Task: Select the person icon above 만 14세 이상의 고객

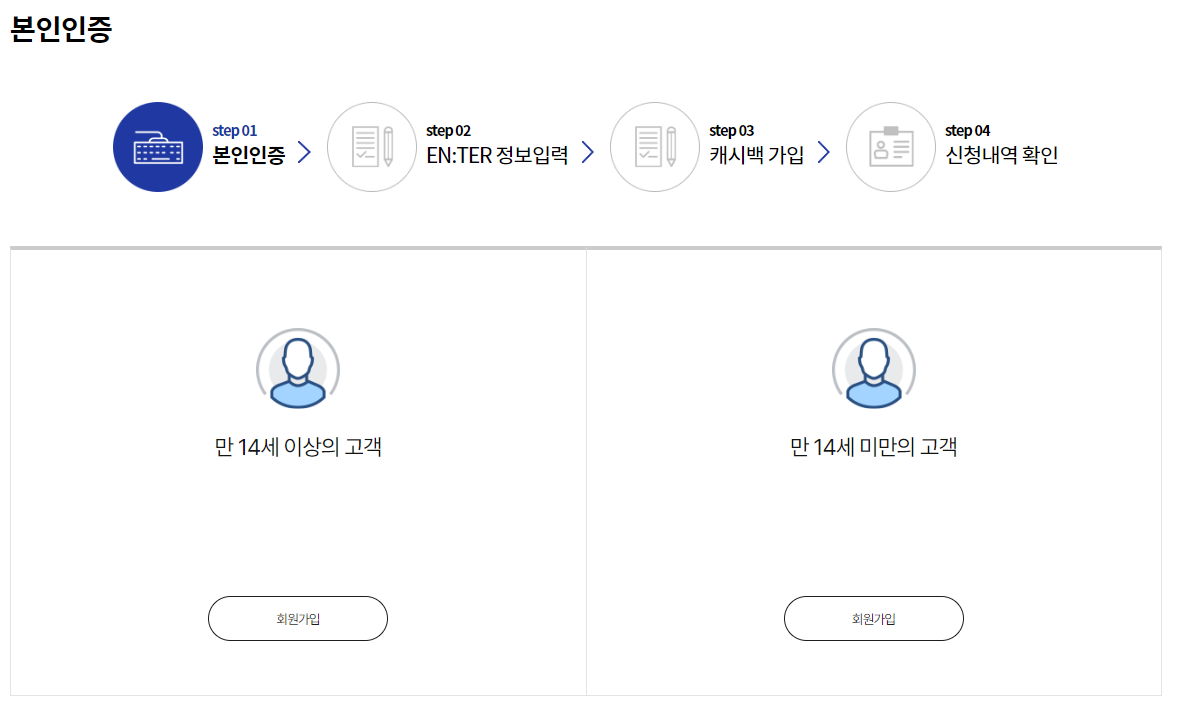Action: point(297,369)
